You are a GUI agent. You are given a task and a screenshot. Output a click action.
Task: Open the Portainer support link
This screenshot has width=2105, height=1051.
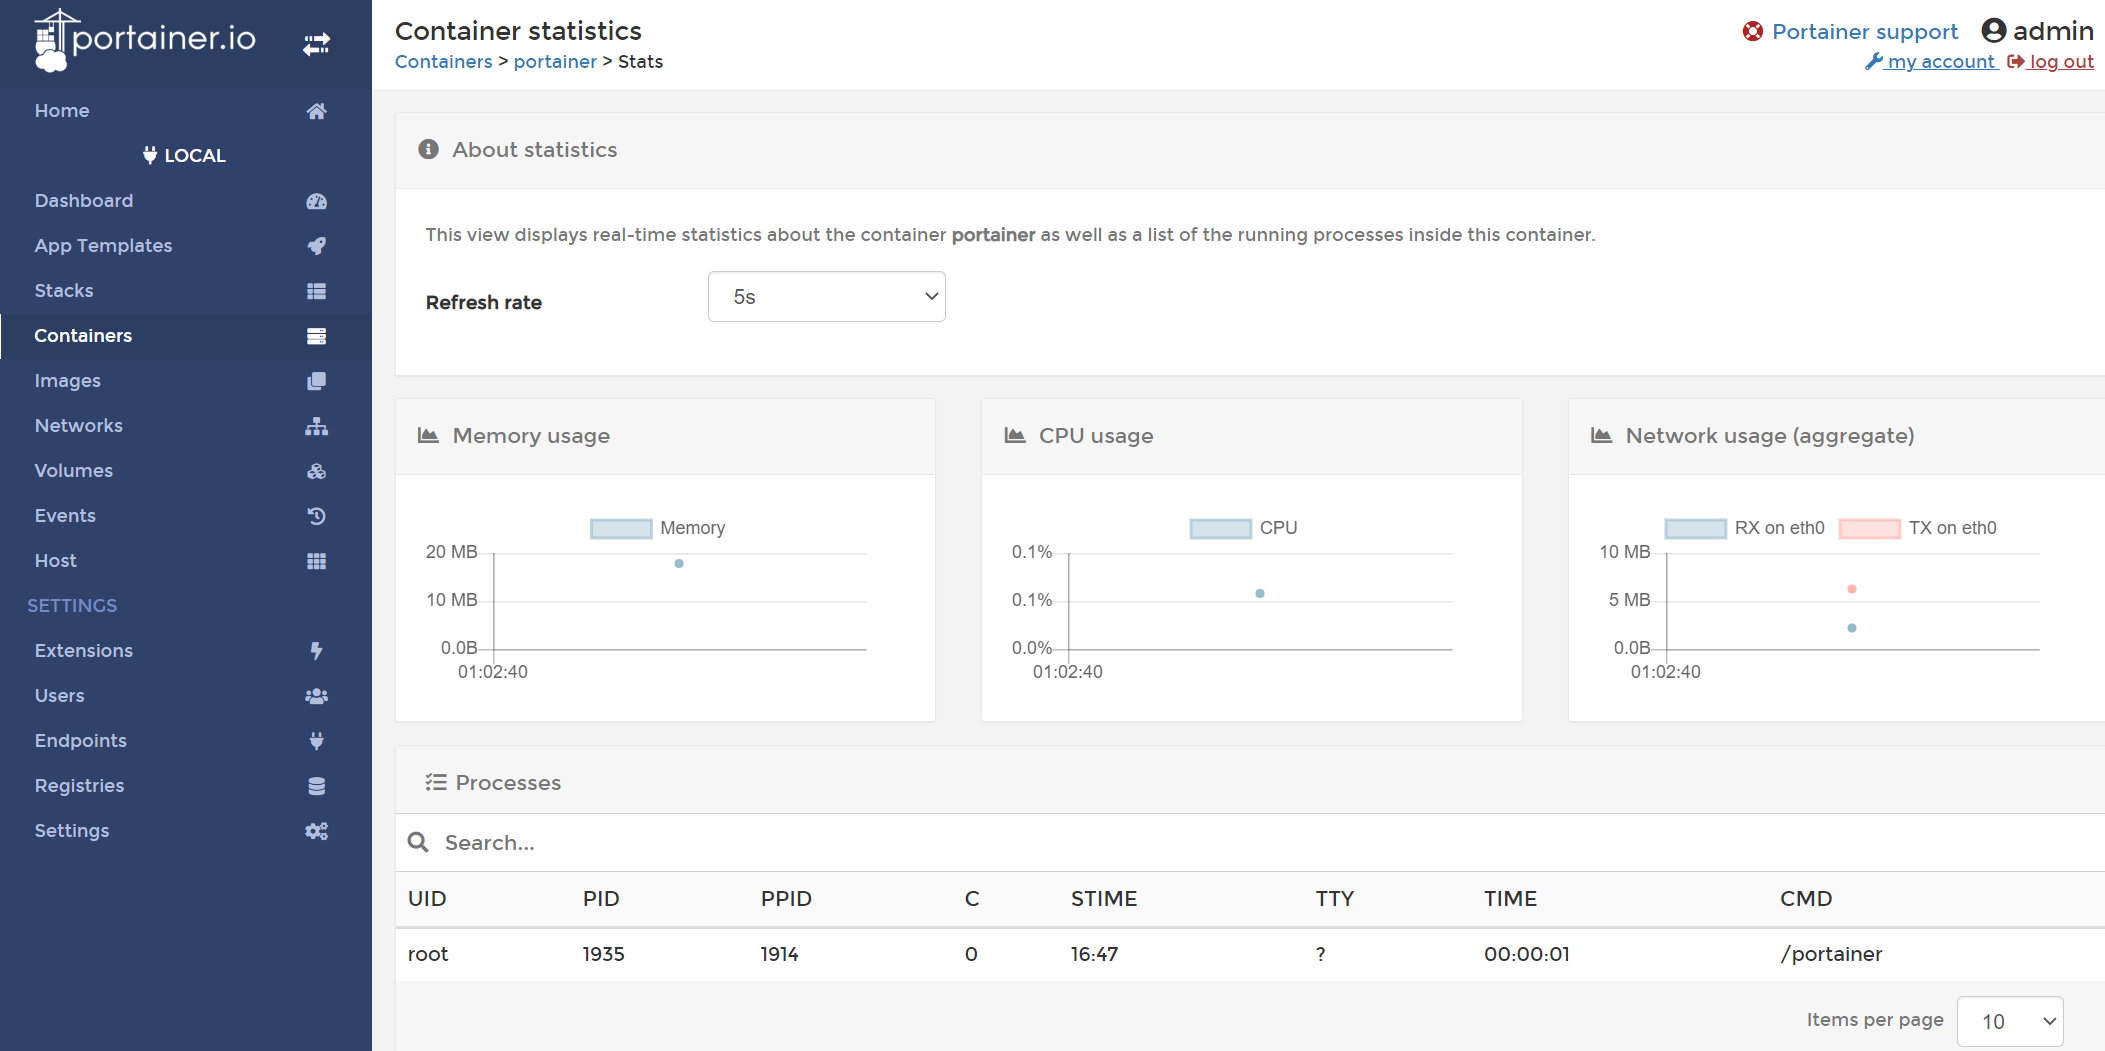click(1865, 32)
